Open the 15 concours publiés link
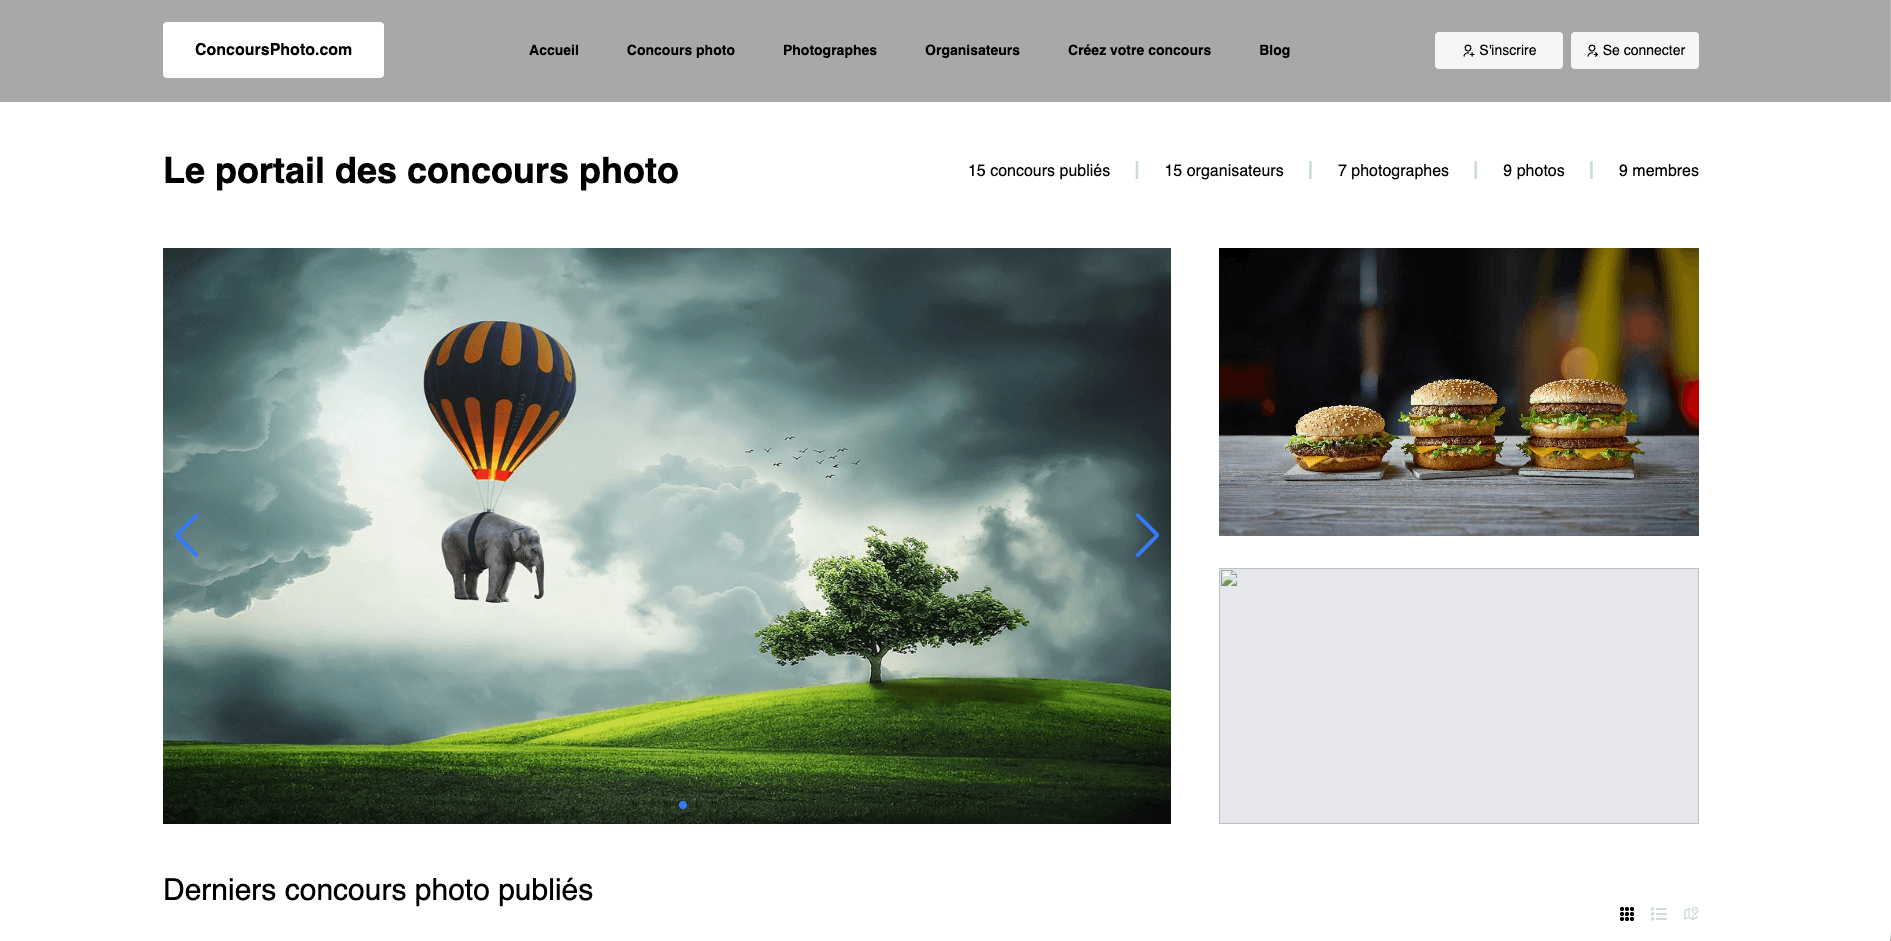 tap(1037, 170)
